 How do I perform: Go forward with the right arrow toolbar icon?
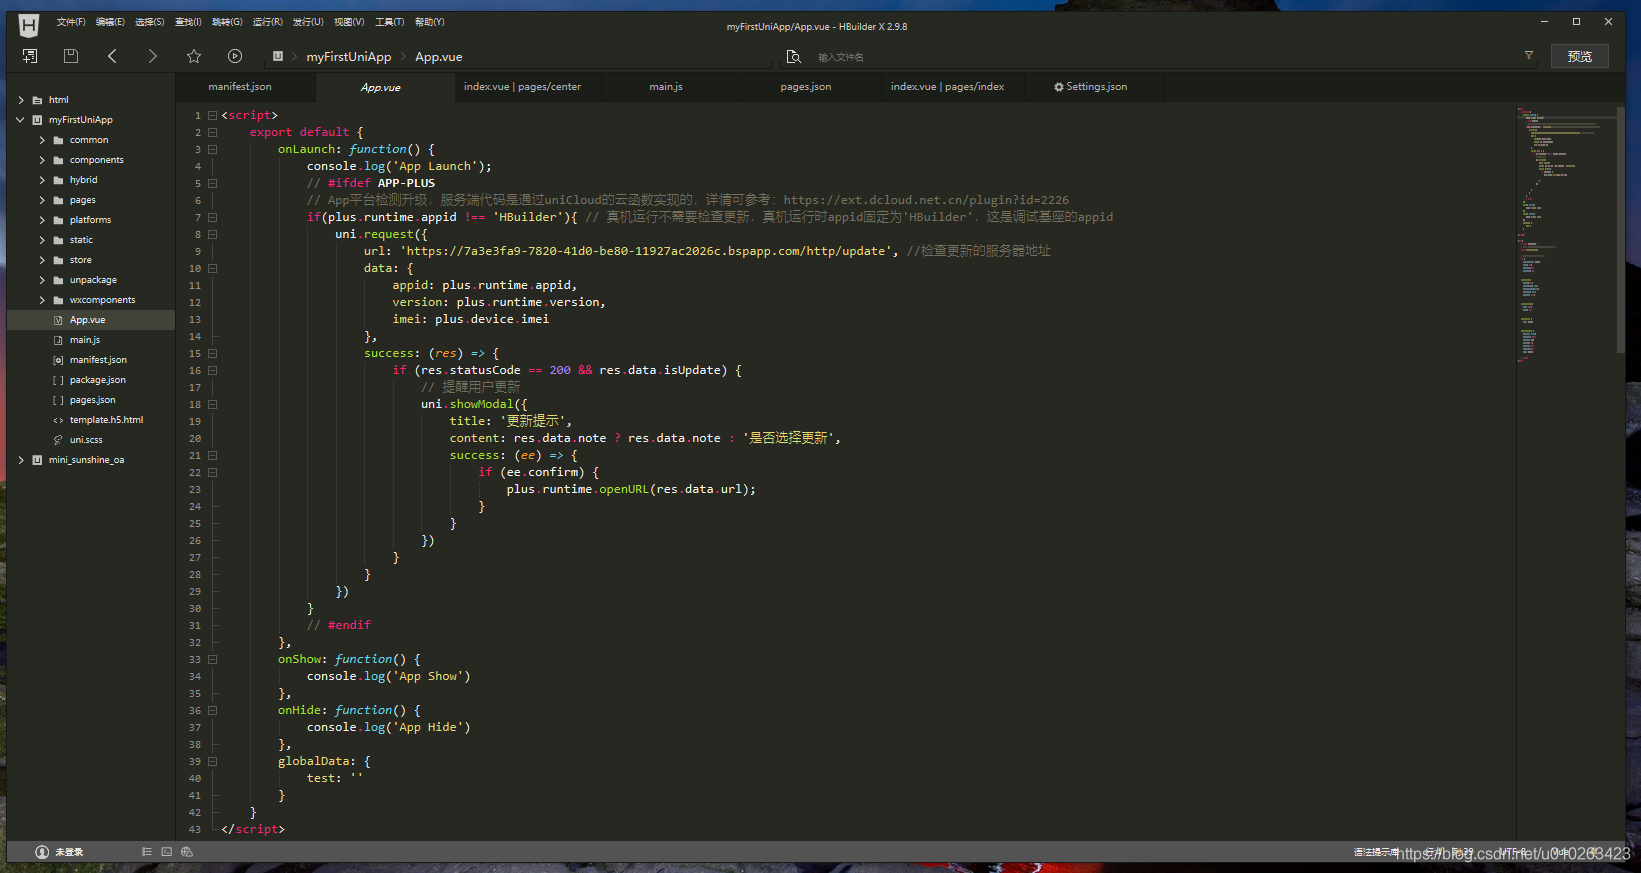[152, 56]
